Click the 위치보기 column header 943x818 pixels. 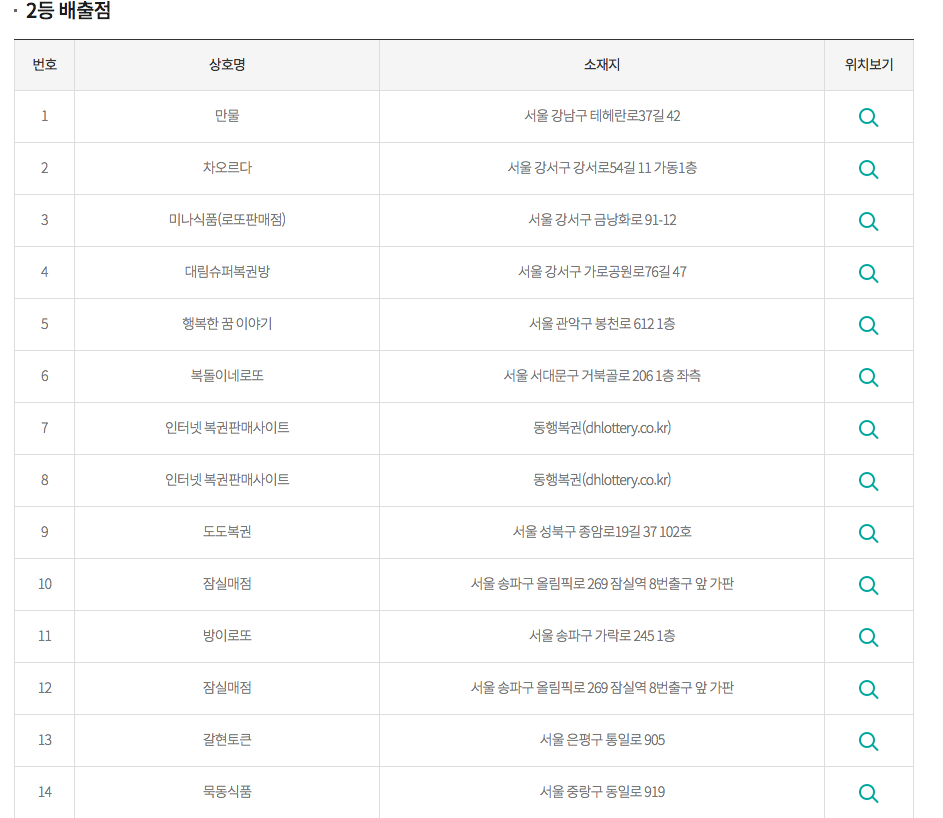(868, 65)
